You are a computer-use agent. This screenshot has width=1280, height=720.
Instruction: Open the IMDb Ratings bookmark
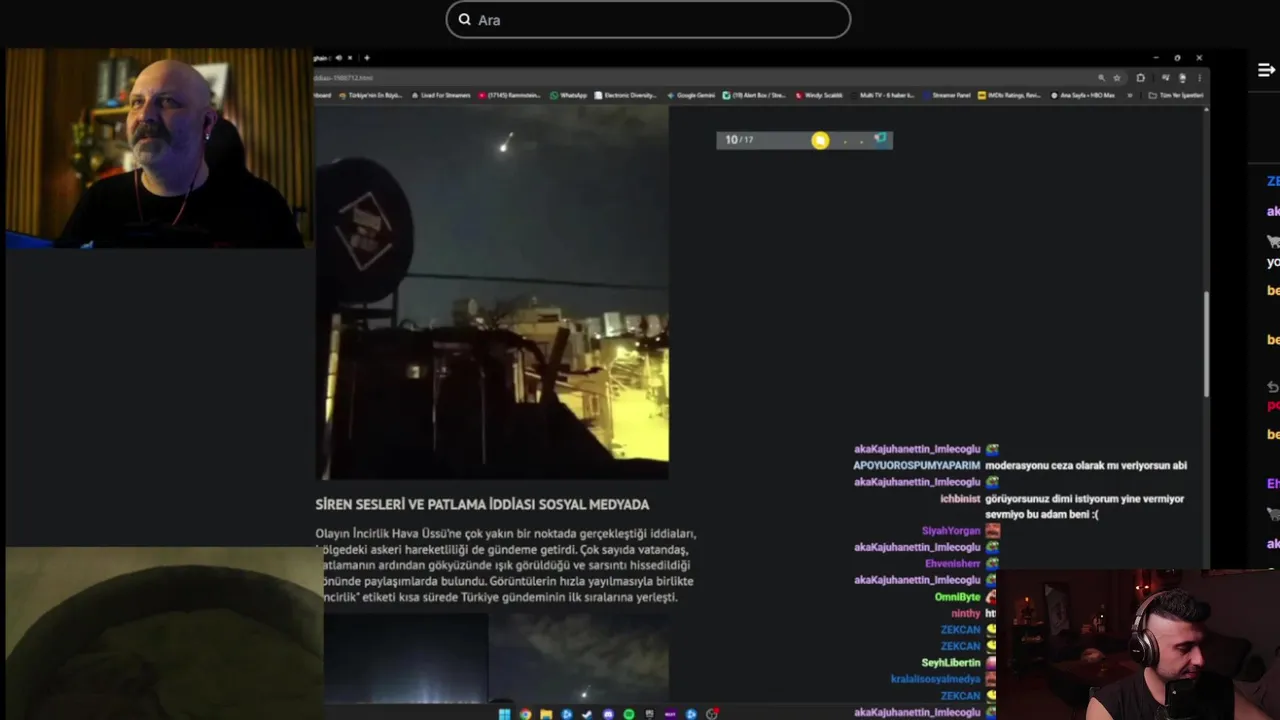point(1010,95)
